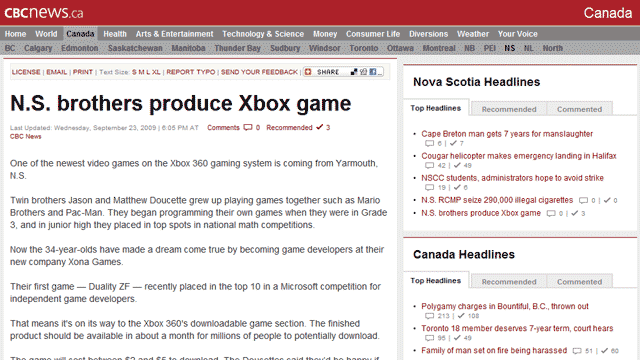This screenshot has height=360, width=640.
Task: Open CBC News byline link
Action: tap(26, 136)
